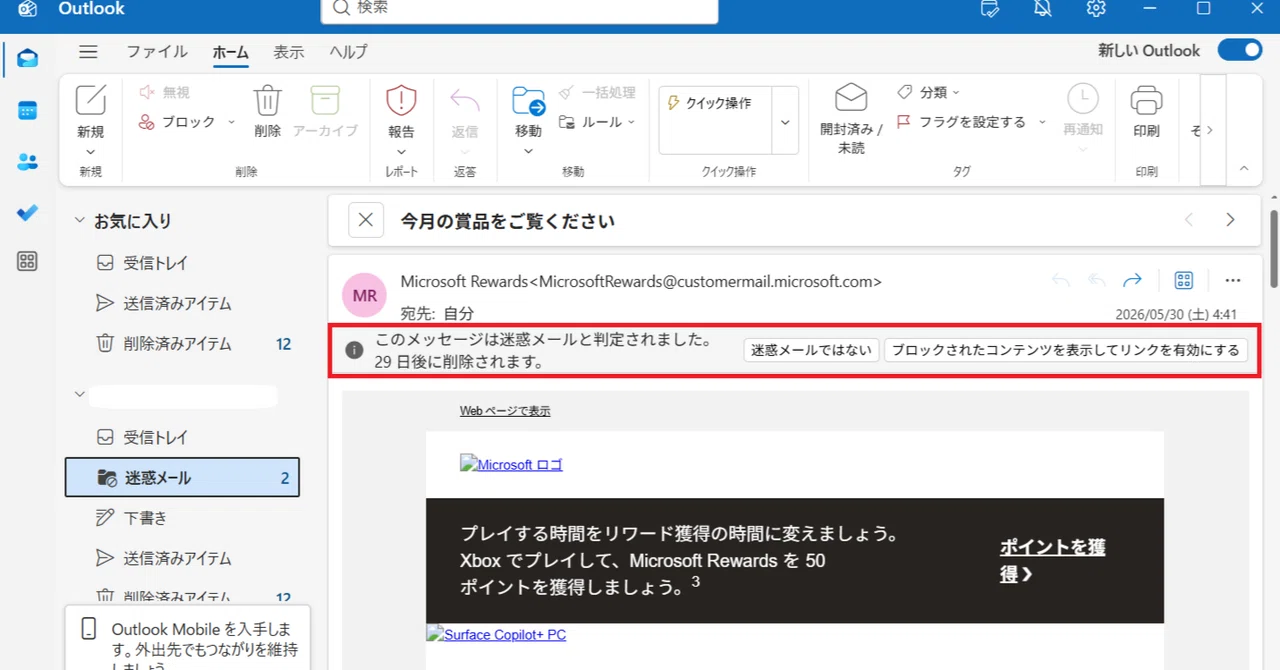
Task: Open フラグを設定する dropdown arrow
Action: pyautogui.click(x=1042, y=122)
